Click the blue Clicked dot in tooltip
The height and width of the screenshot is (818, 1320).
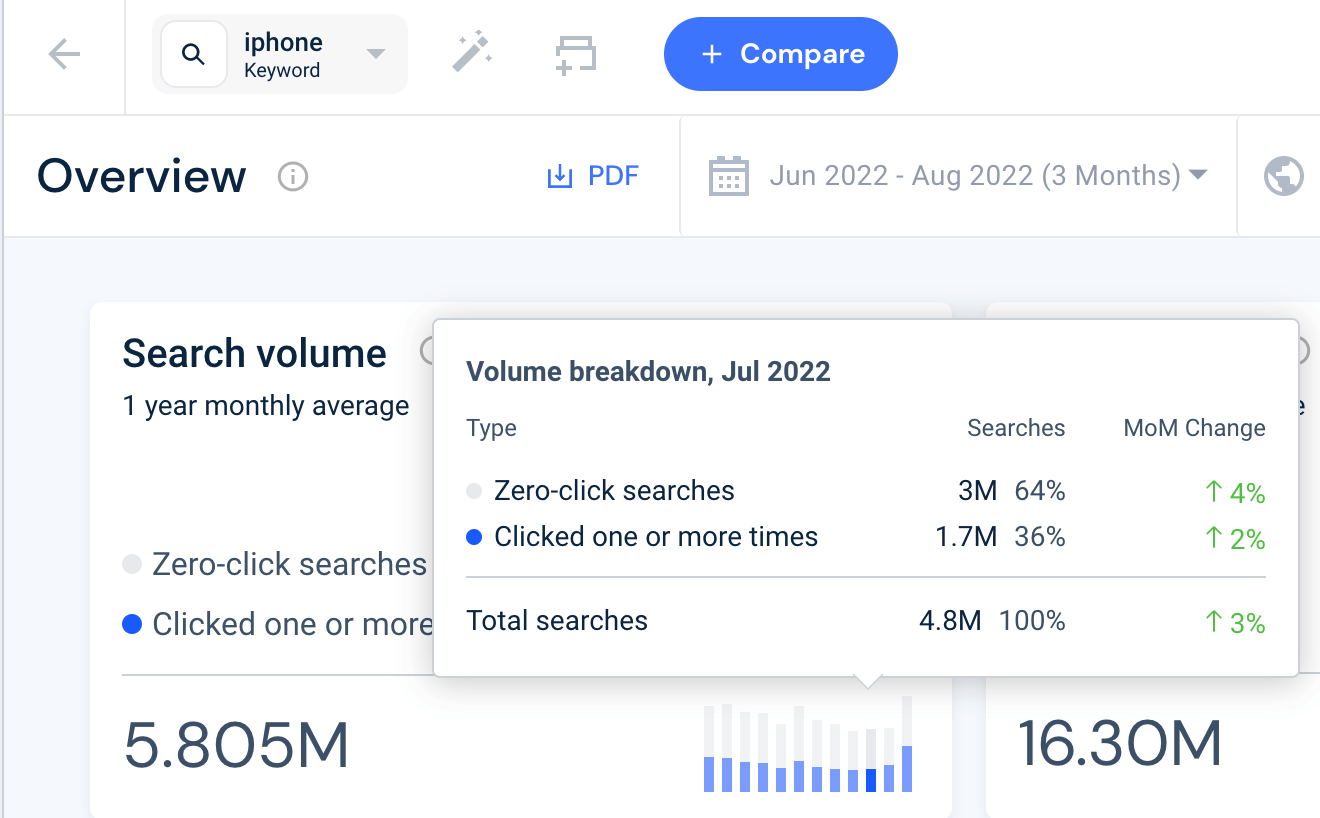click(x=475, y=537)
